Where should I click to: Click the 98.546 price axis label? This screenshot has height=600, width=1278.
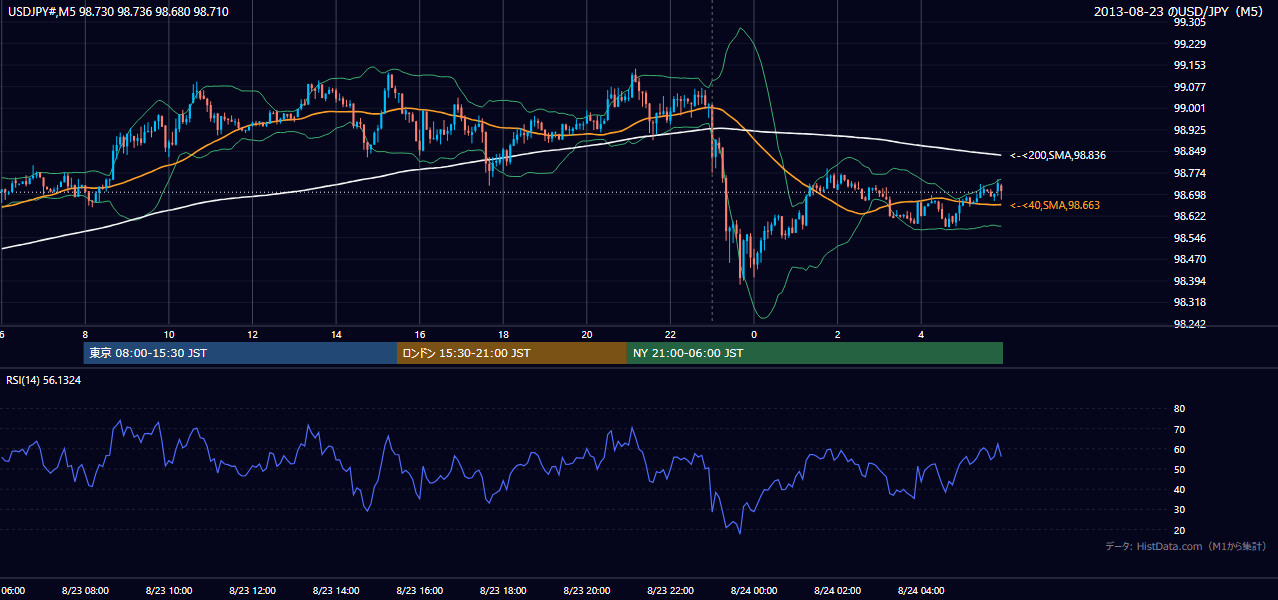coord(1188,238)
